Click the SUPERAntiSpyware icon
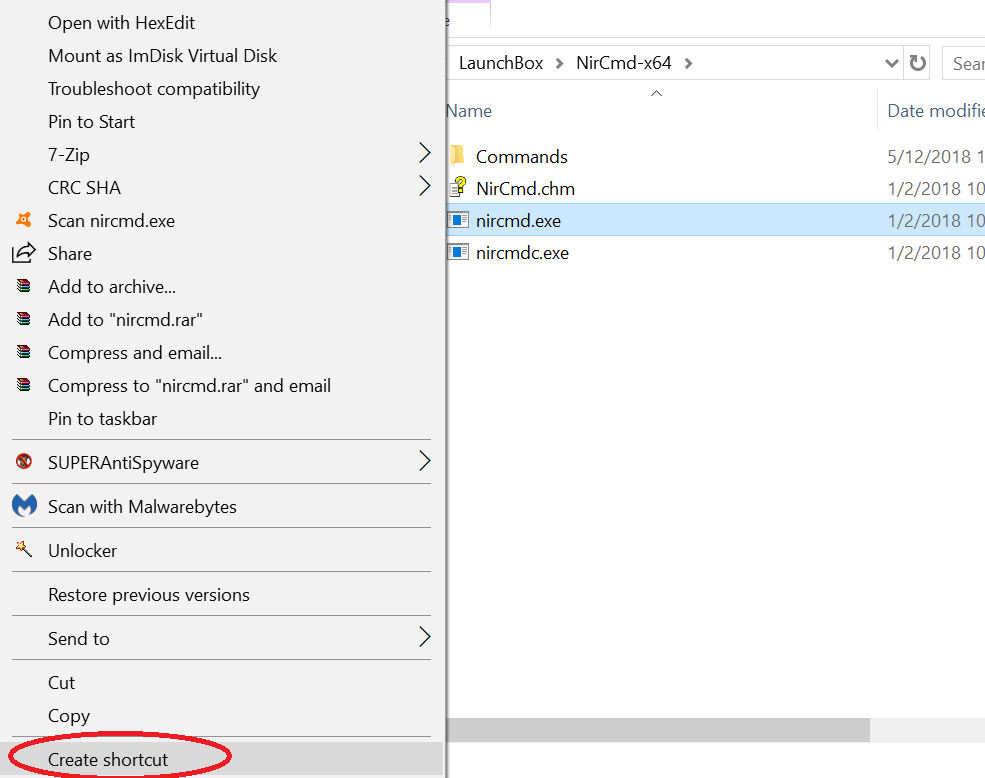 24,461
